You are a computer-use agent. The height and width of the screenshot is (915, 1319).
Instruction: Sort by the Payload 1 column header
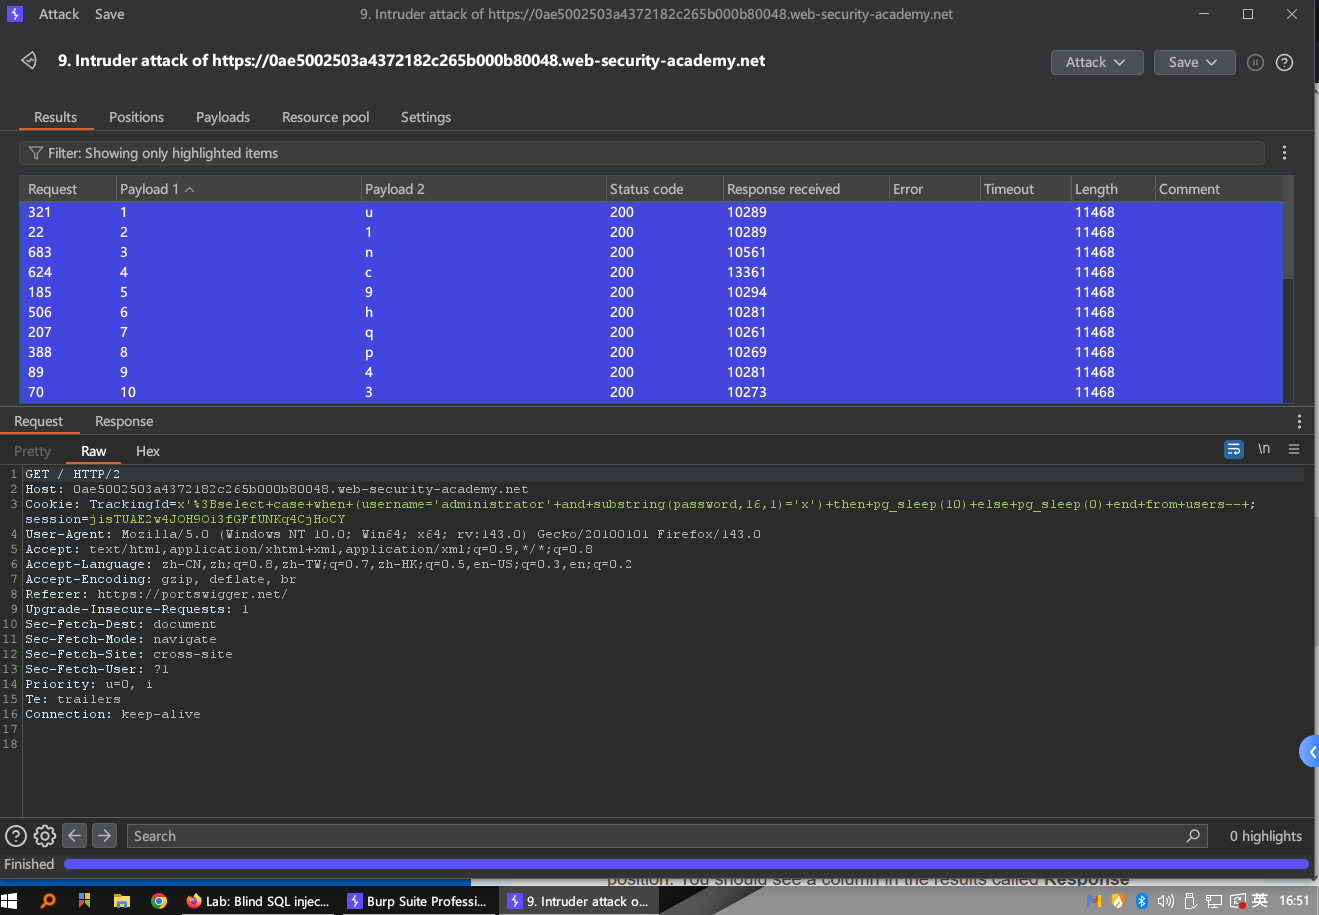pyautogui.click(x=239, y=189)
